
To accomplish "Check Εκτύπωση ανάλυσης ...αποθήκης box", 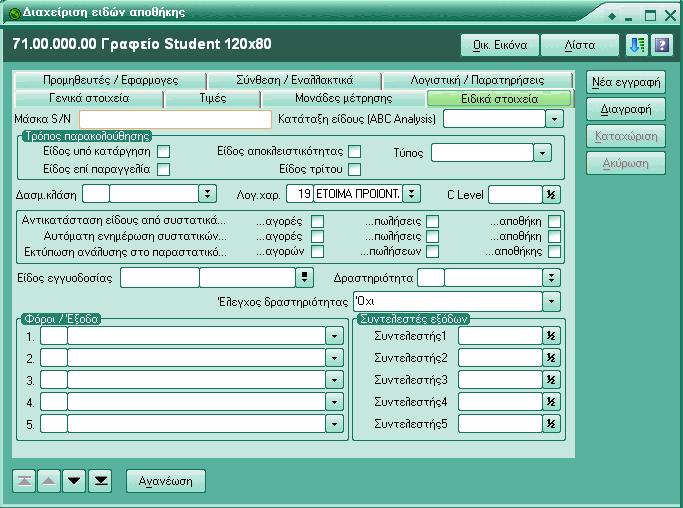I will coord(554,251).
